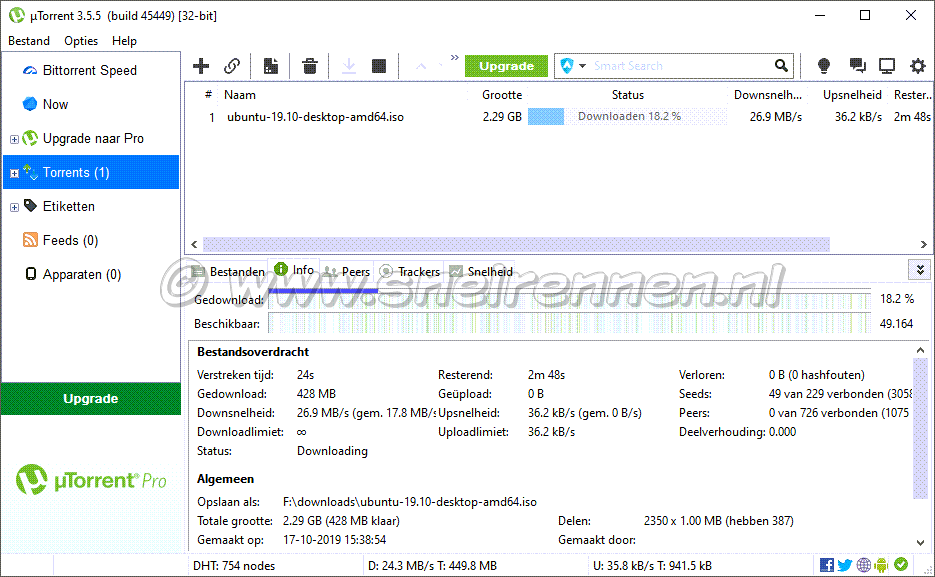Click the Add Torrent plus icon
Viewport: 935px width, 577px height.
(201, 66)
